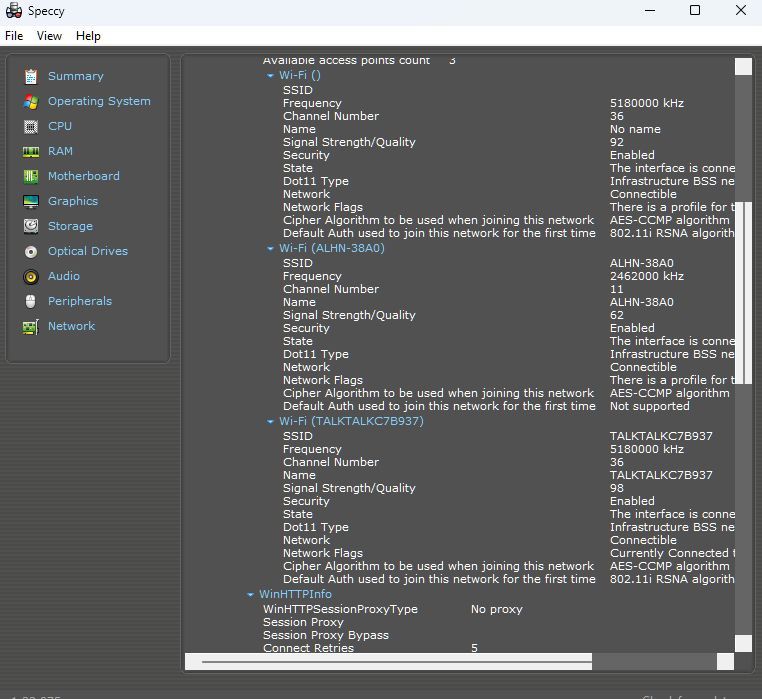Click the SSID value TALKTALKC7B937

661,436
